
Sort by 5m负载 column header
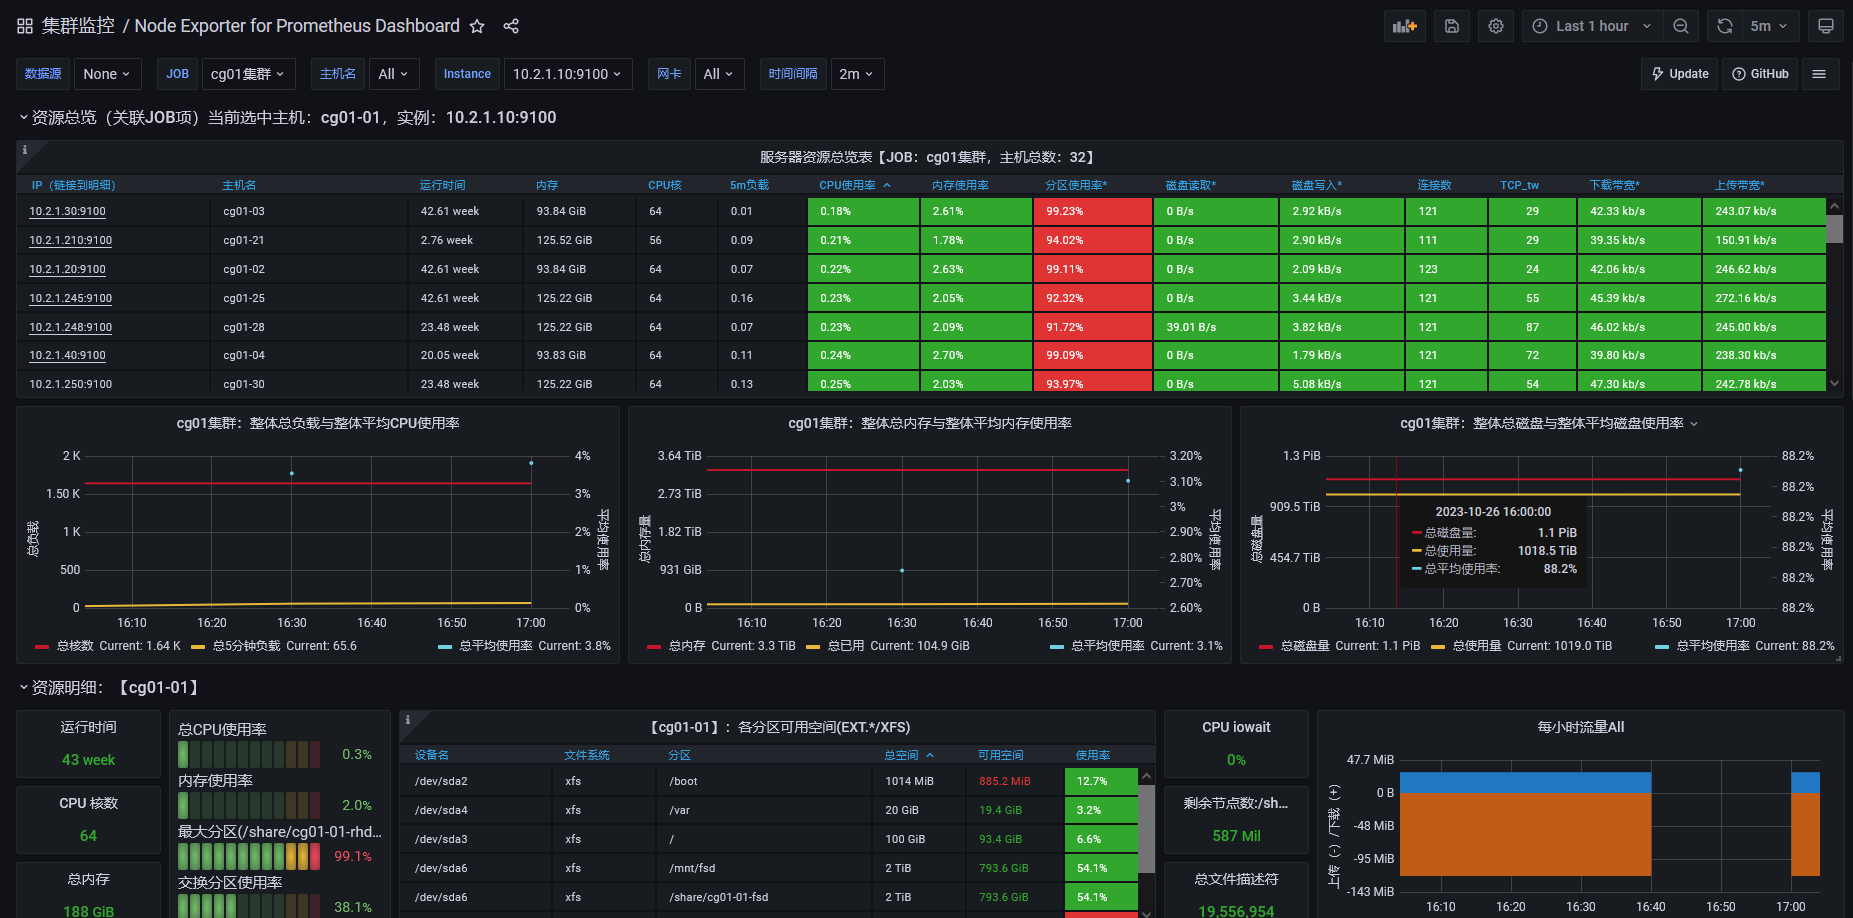[x=749, y=185]
